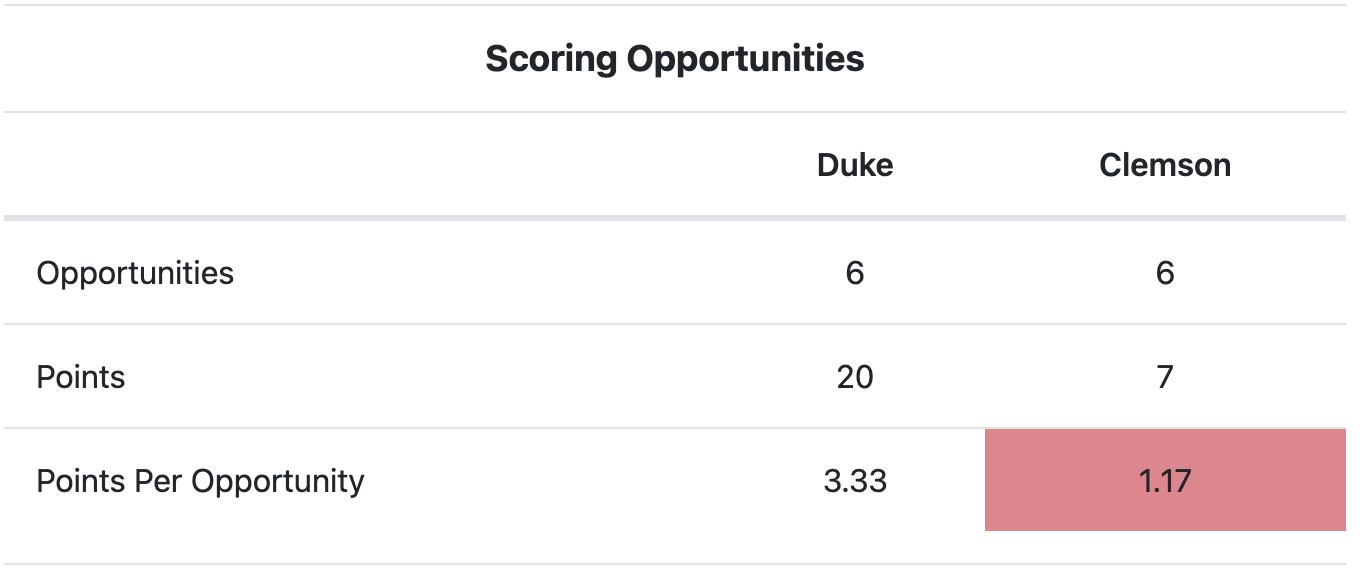Click the red highlighted 1.17 cell

(x=1165, y=480)
